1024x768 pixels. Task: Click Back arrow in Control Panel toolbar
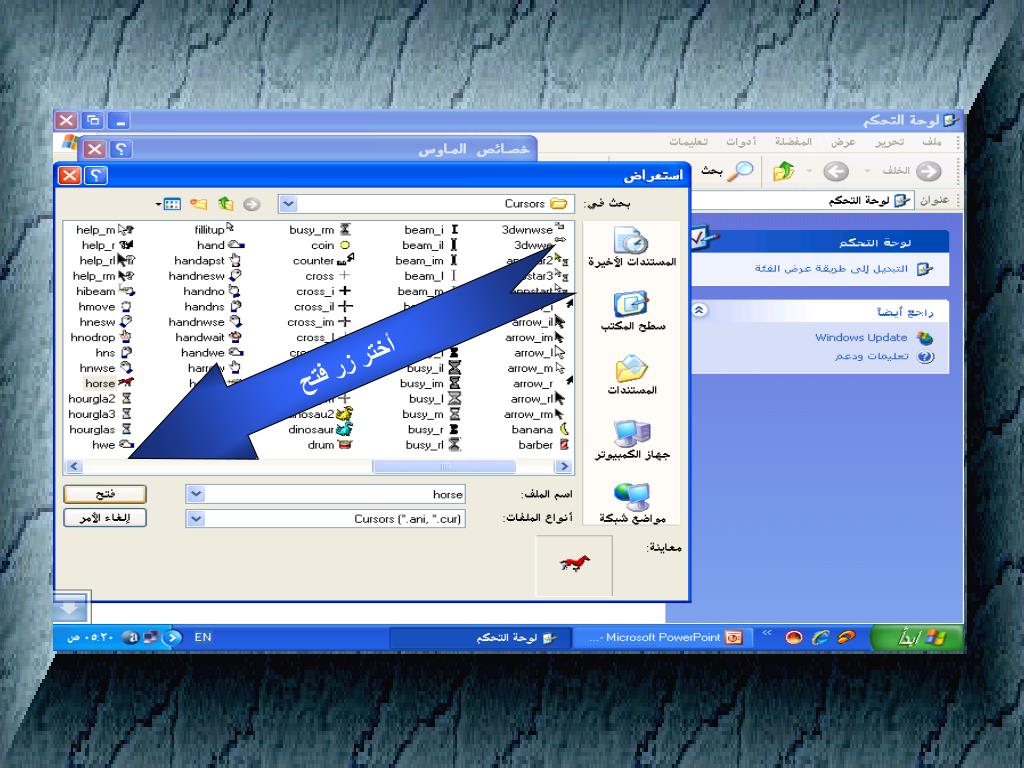pos(929,172)
